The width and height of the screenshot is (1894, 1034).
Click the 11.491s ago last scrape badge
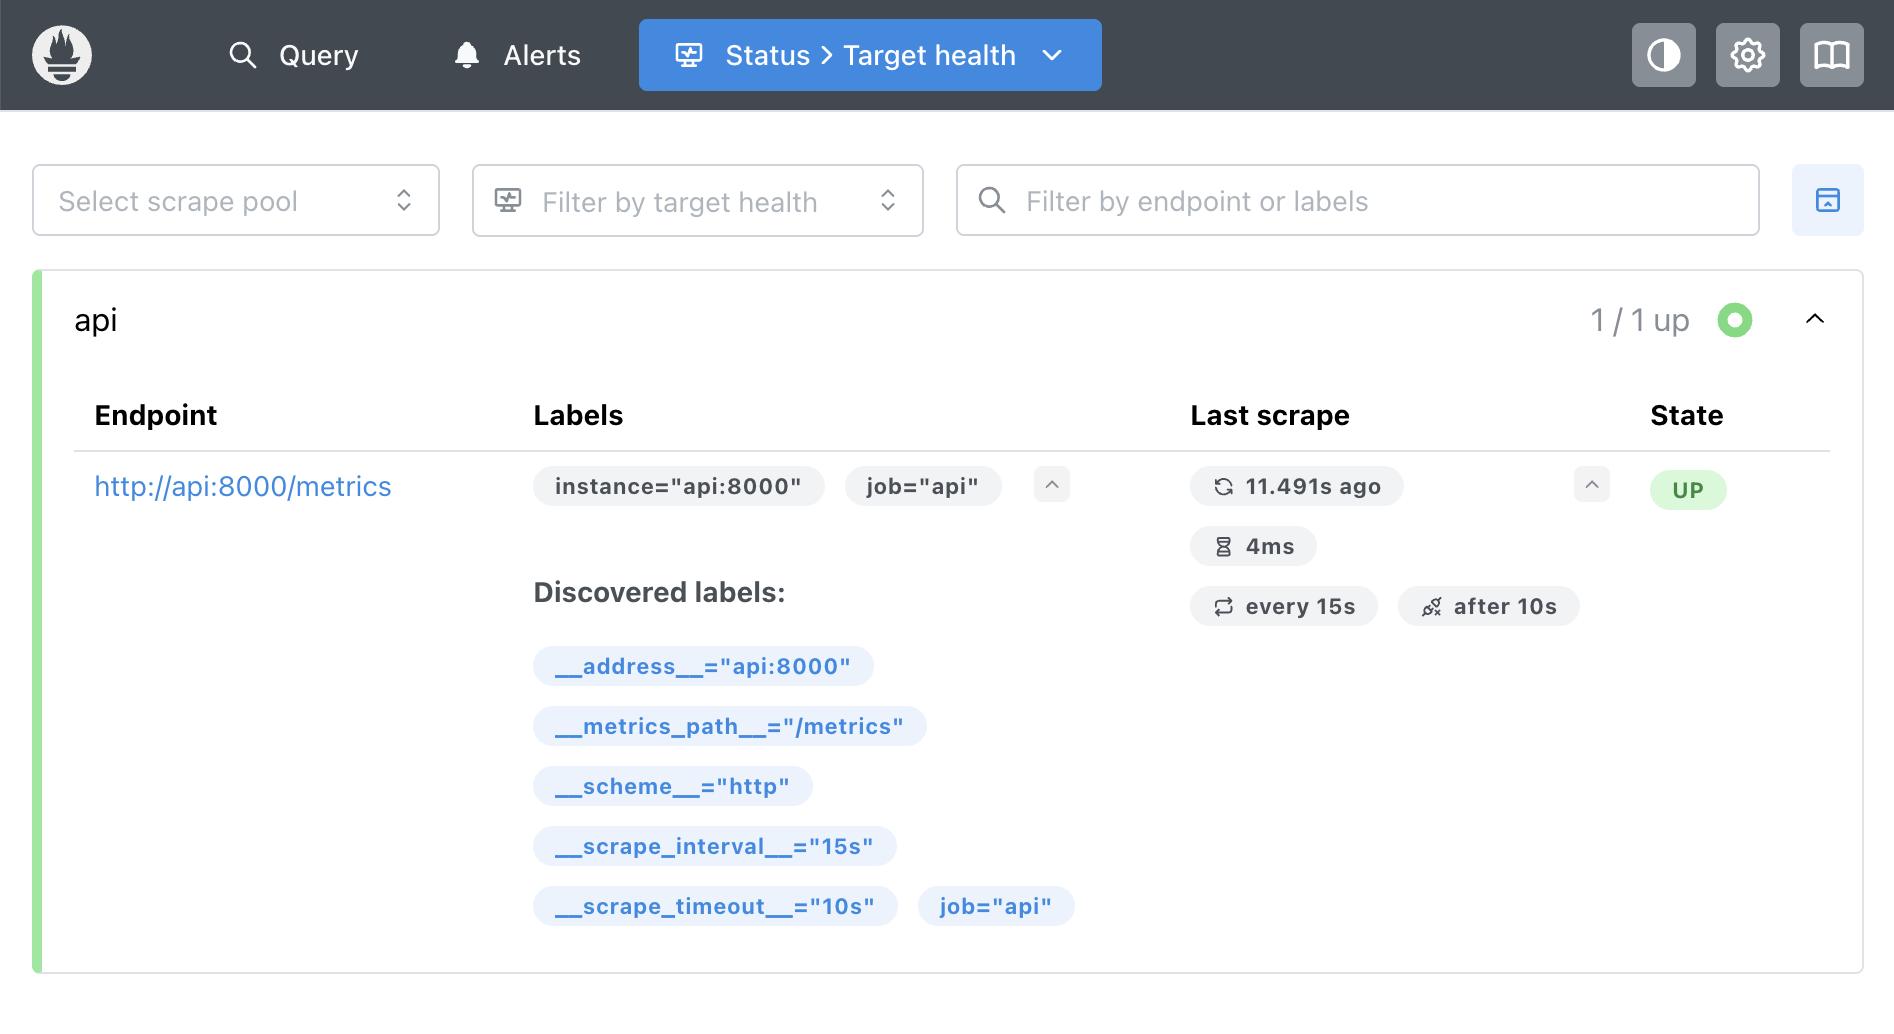click(1296, 486)
